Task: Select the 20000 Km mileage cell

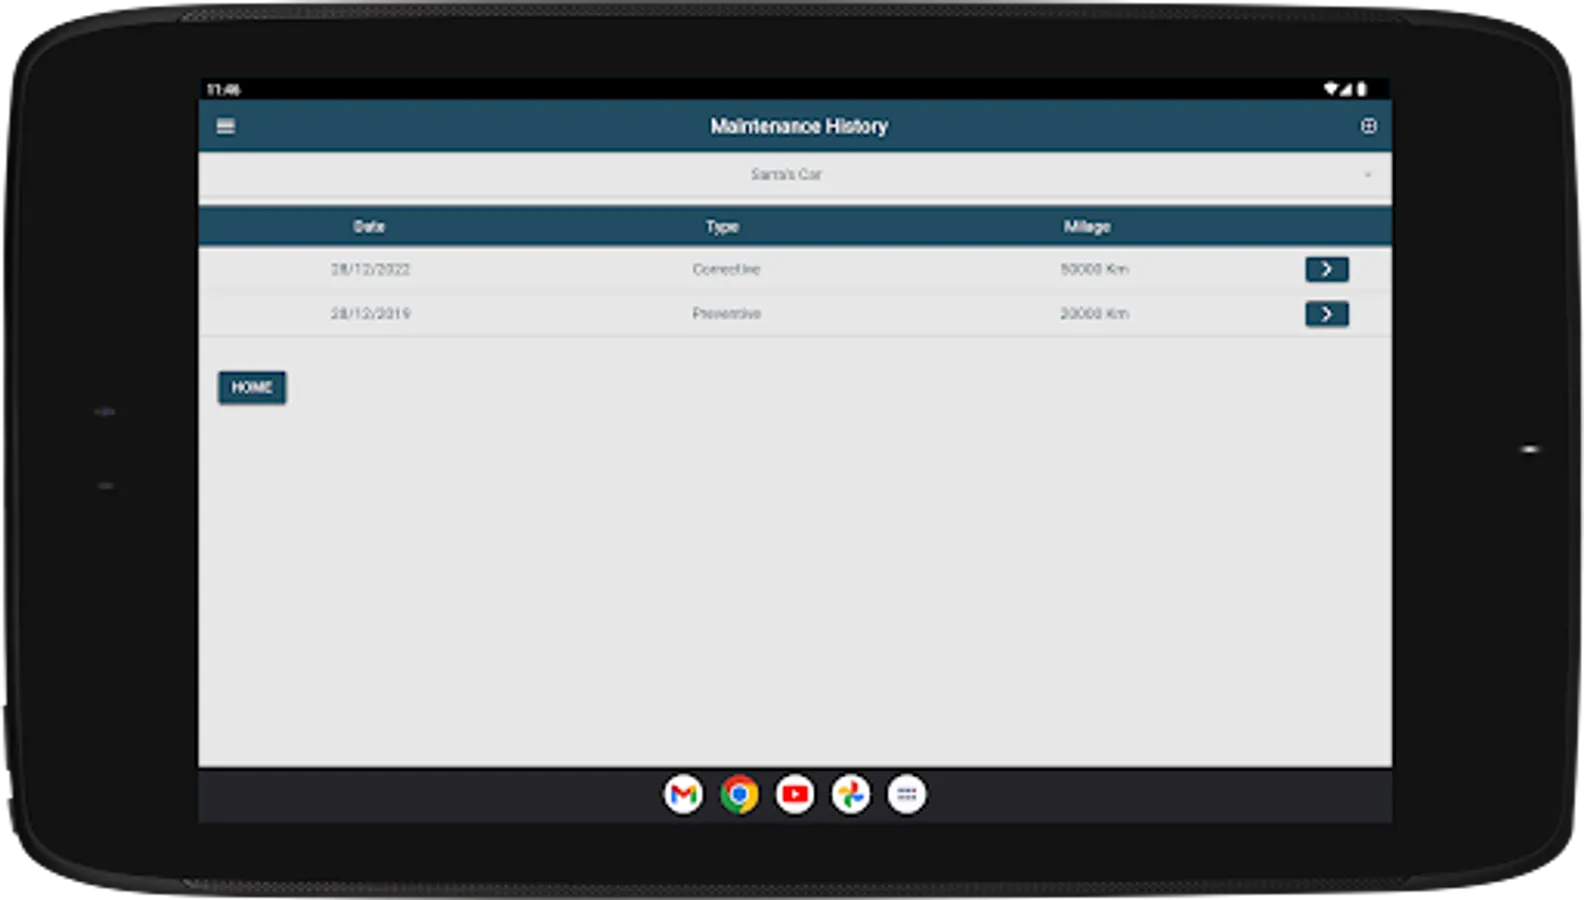Action: [x=1094, y=314]
